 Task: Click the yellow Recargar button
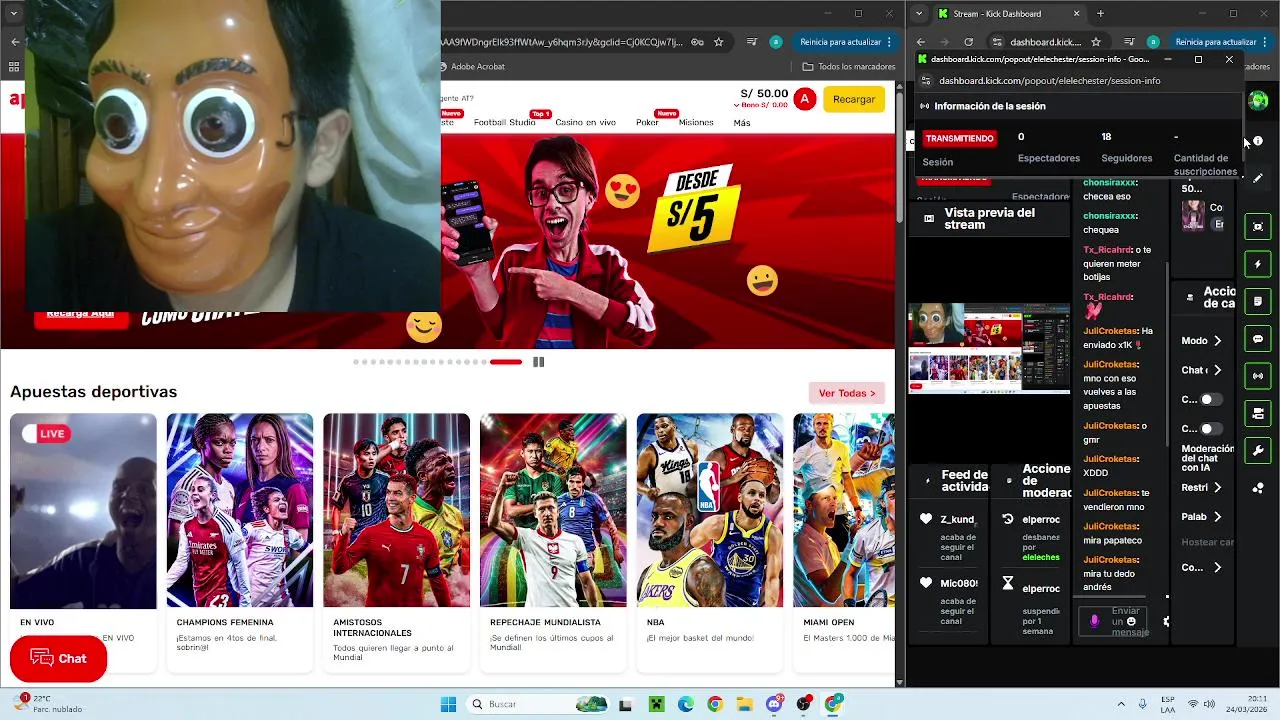click(x=854, y=99)
